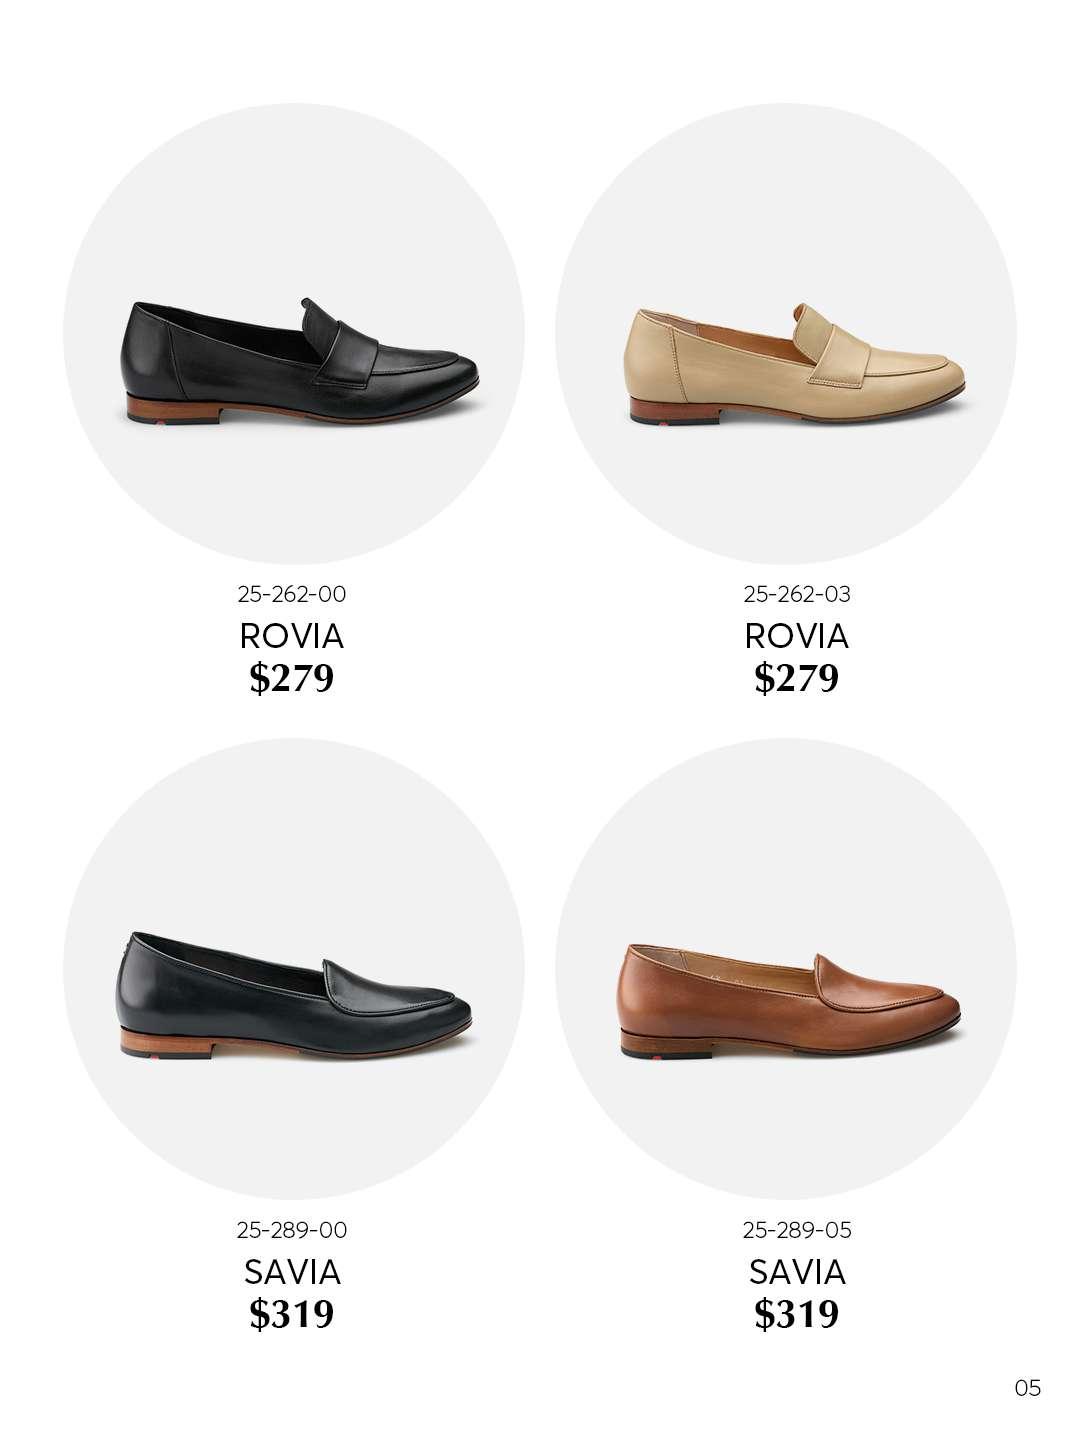
Task: Click the SAVIA name under brown loafer
Action: [x=797, y=1272]
